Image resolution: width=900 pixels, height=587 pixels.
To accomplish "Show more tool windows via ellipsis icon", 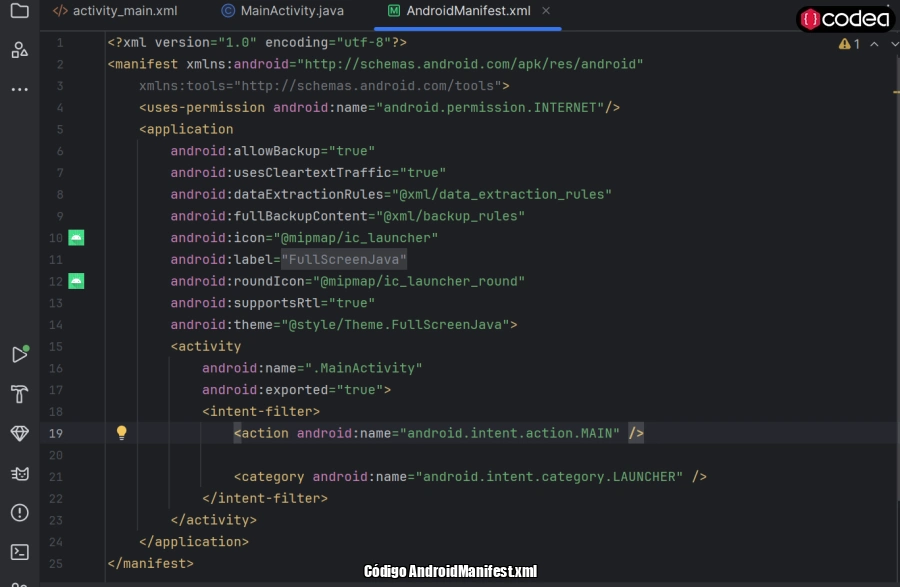I will tap(19, 89).
